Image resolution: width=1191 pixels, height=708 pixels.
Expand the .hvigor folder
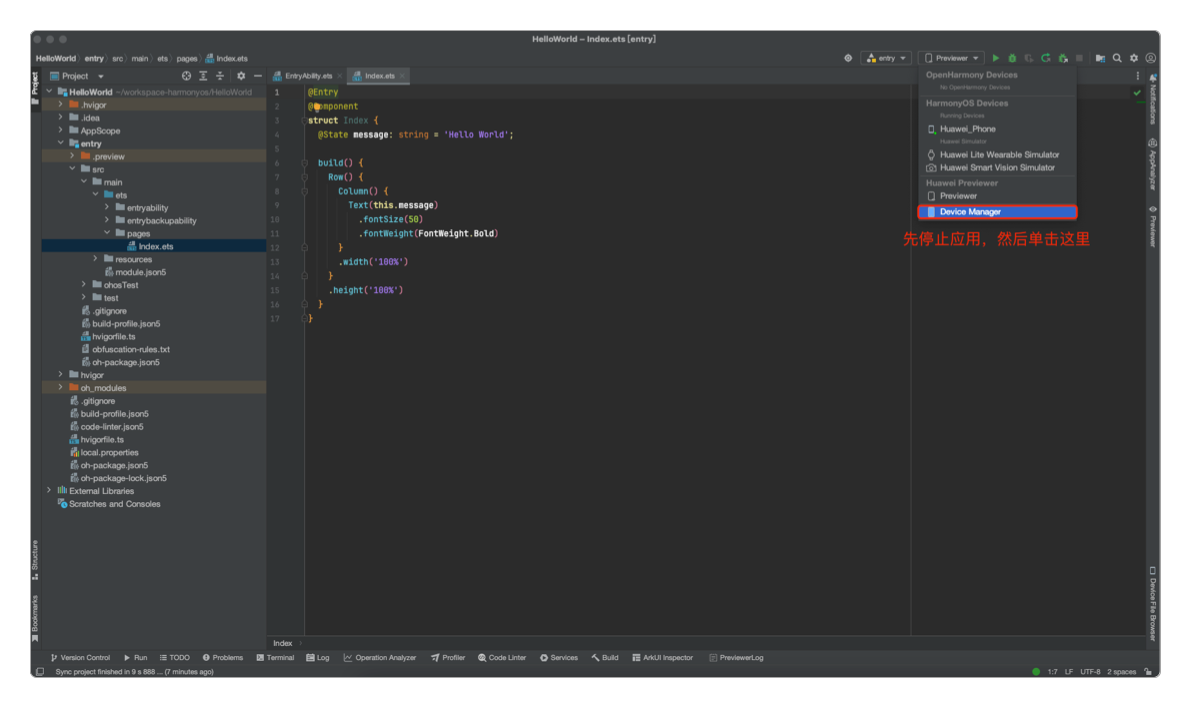click(61, 105)
